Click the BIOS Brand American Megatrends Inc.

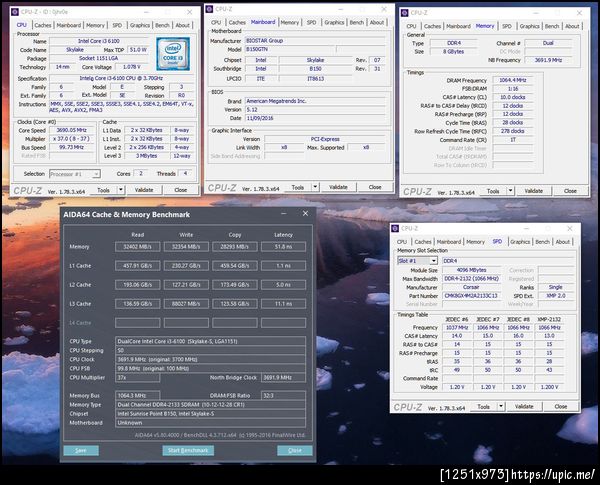coord(315,101)
